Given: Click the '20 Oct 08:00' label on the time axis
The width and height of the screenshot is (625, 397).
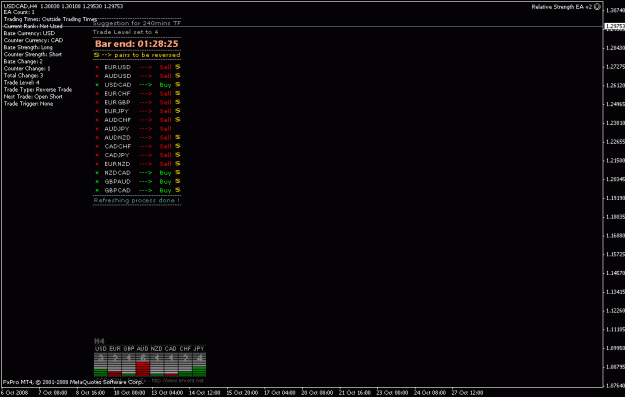Looking at the screenshot, I should [x=317, y=393].
